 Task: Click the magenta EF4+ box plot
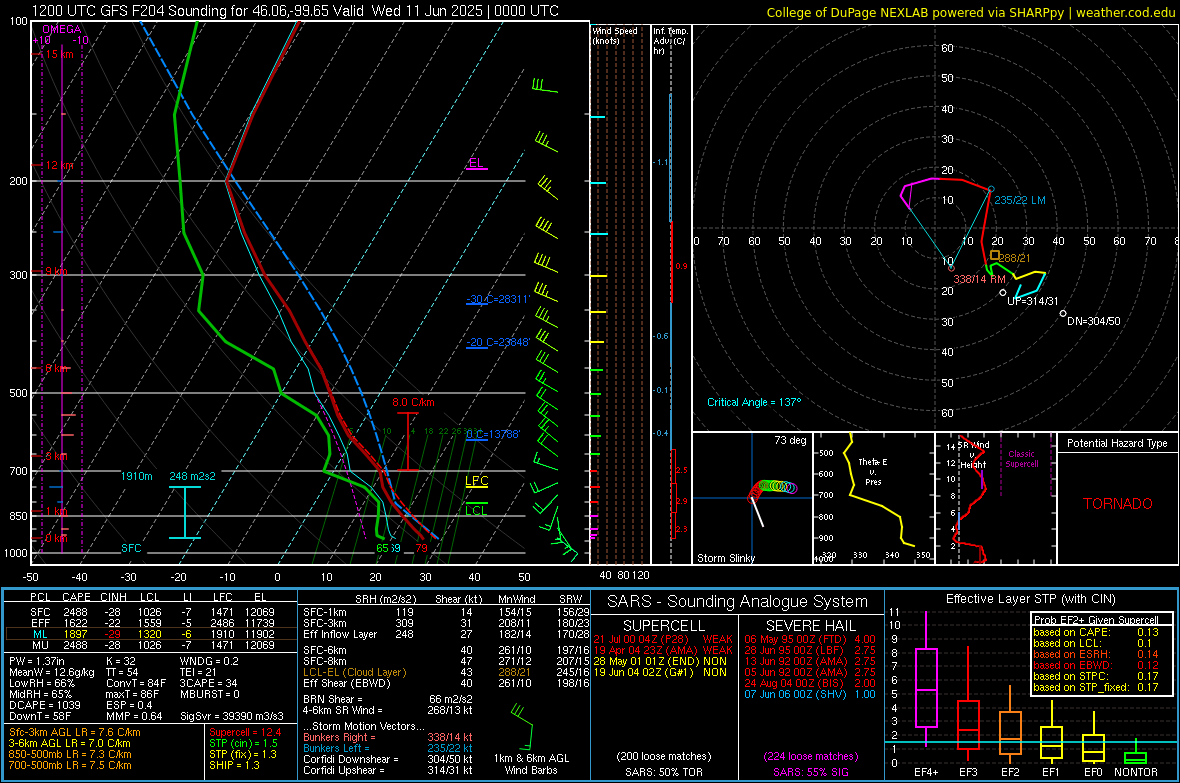point(926,679)
